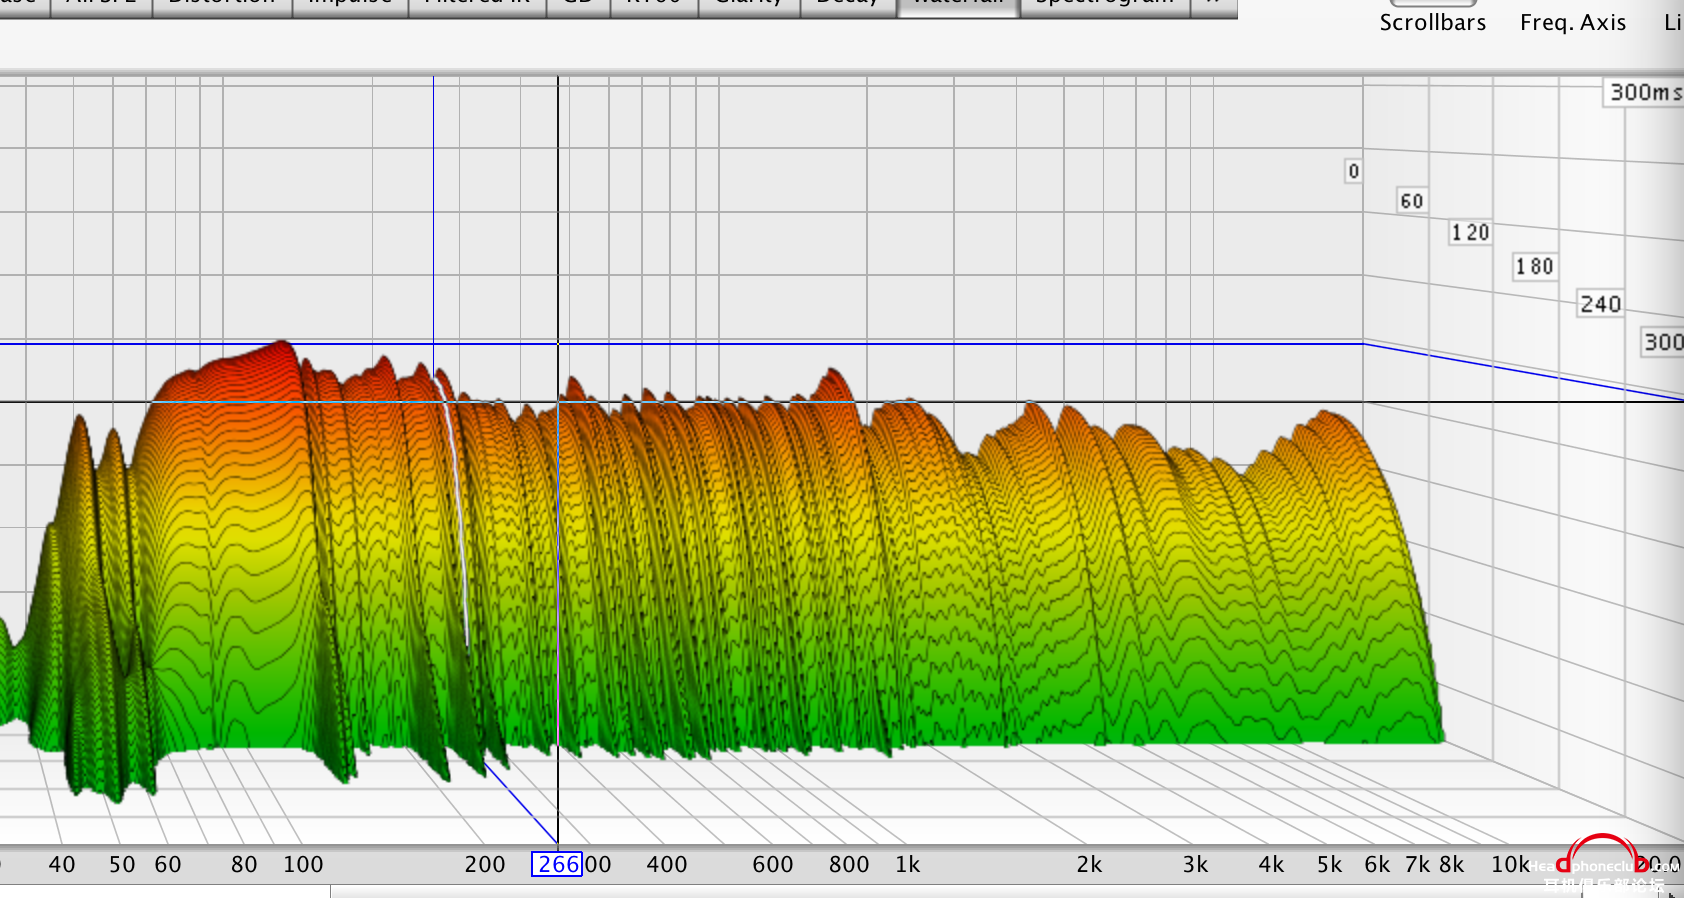The image size is (1684, 898).
Task: Click the white highlighted waterfall slice curve
Action: (458, 500)
